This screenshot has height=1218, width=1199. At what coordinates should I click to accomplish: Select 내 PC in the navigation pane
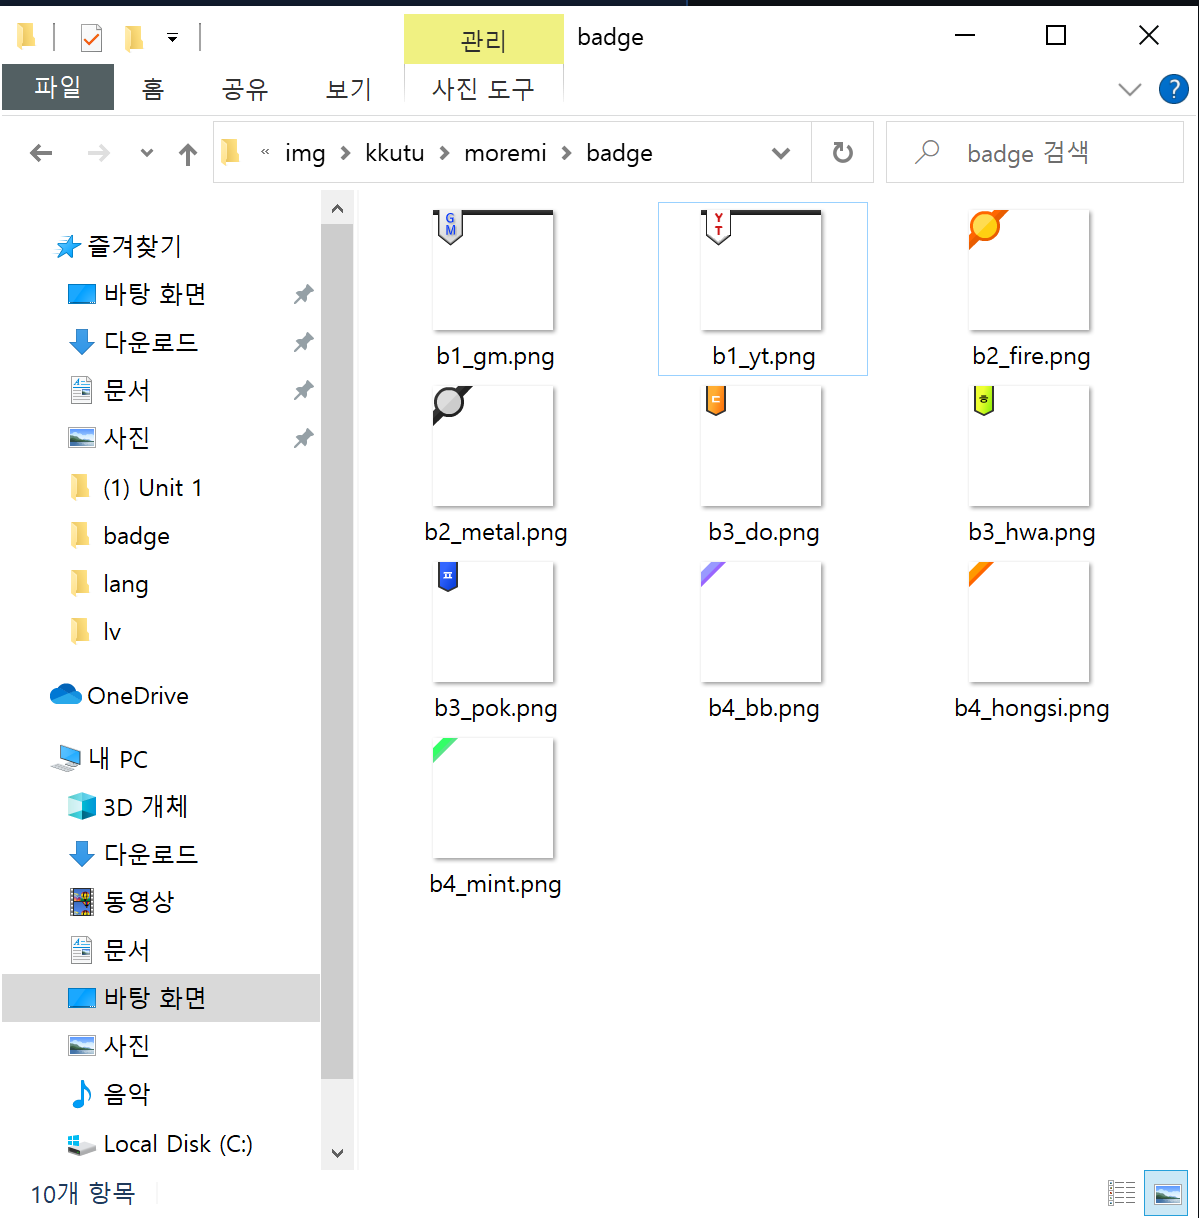100,759
